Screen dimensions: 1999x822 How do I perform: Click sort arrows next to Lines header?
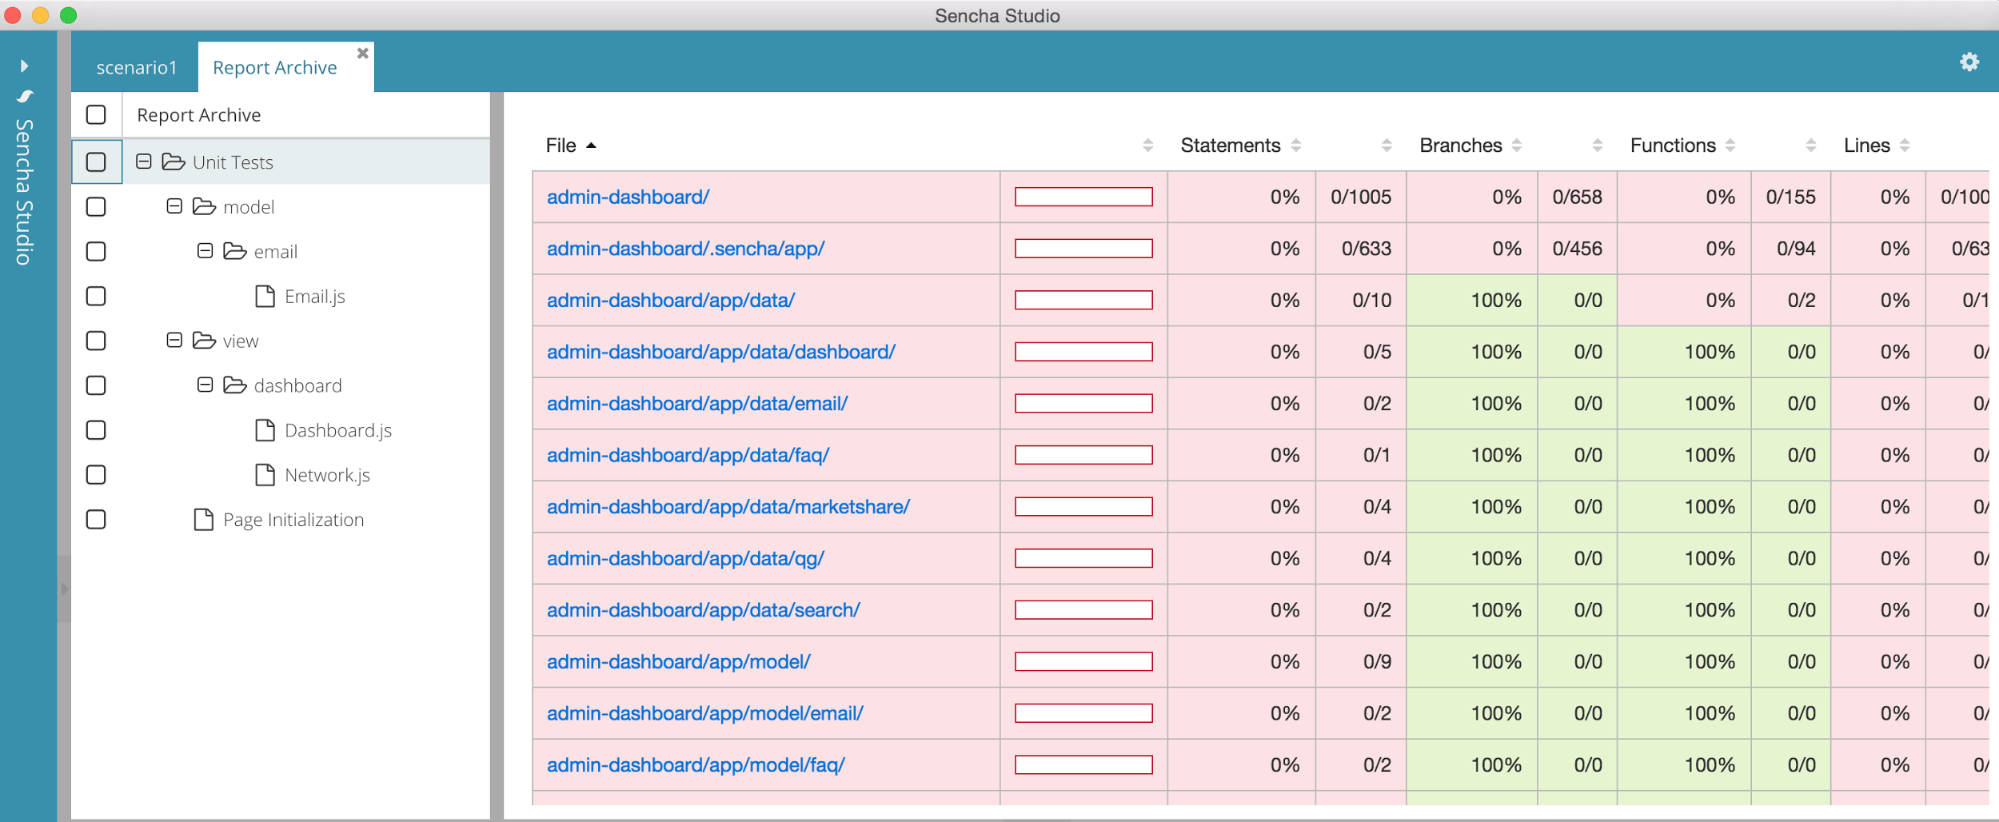coord(1905,145)
